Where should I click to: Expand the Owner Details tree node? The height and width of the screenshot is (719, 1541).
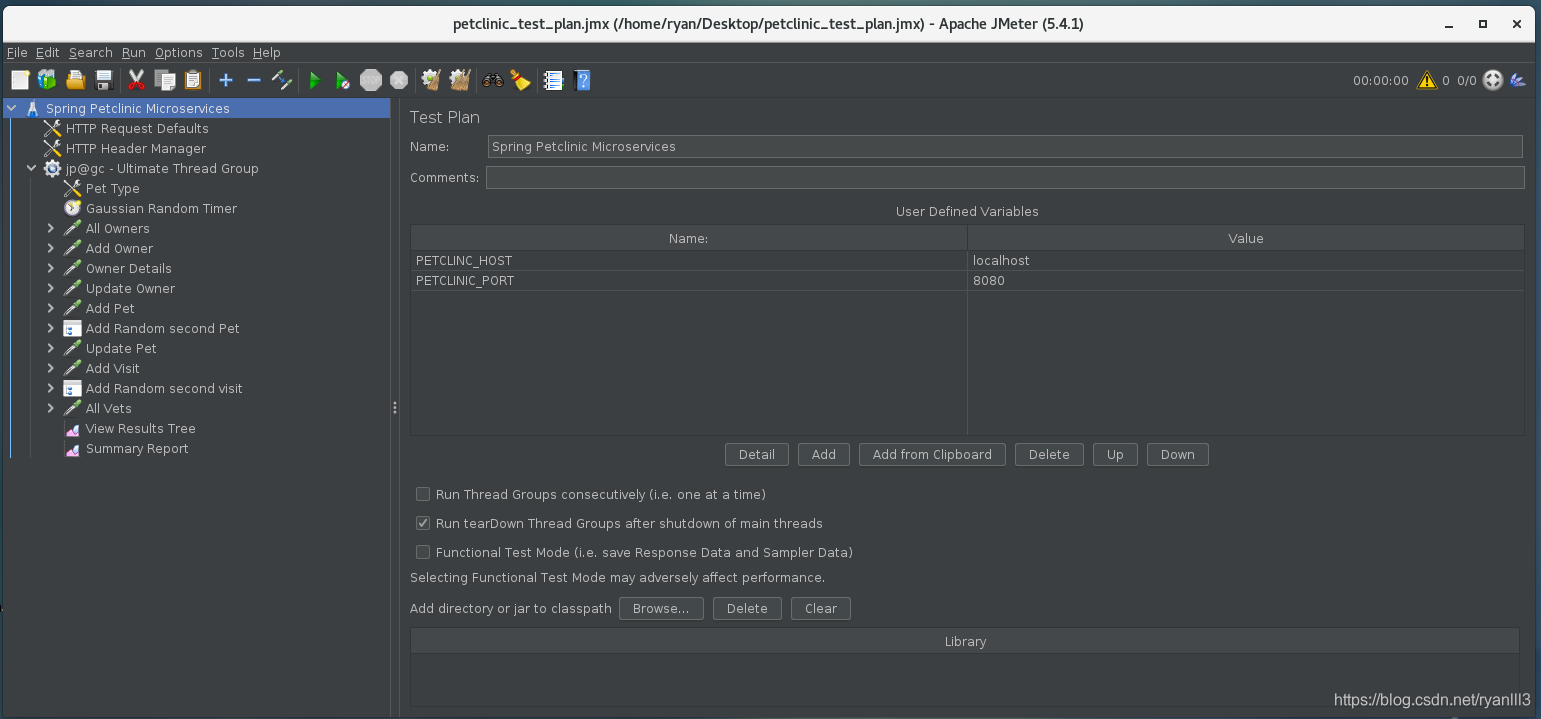point(51,268)
